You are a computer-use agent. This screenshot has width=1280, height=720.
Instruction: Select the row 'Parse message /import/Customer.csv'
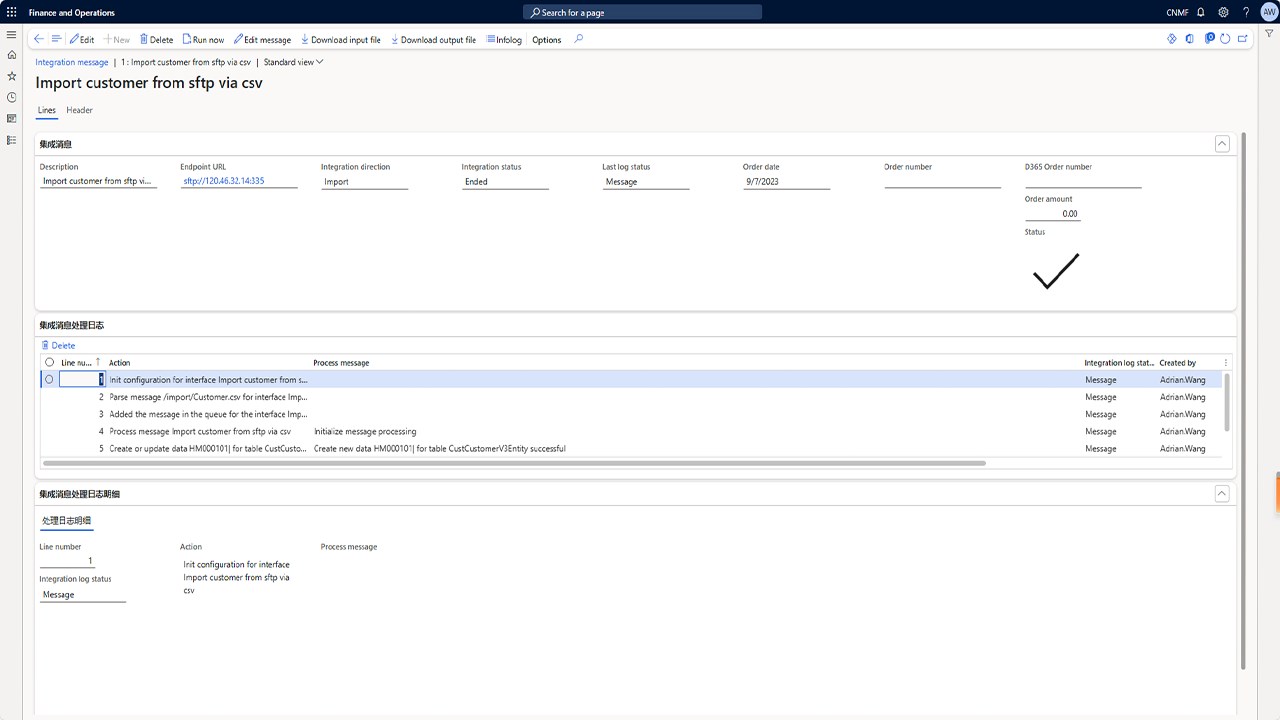(632, 397)
